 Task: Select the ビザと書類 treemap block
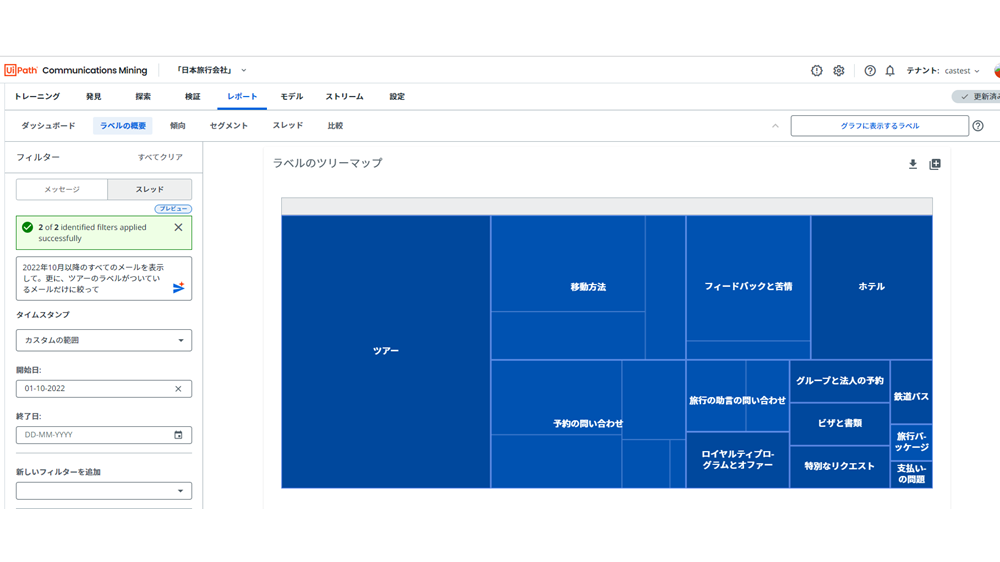pyautogui.click(x=839, y=424)
